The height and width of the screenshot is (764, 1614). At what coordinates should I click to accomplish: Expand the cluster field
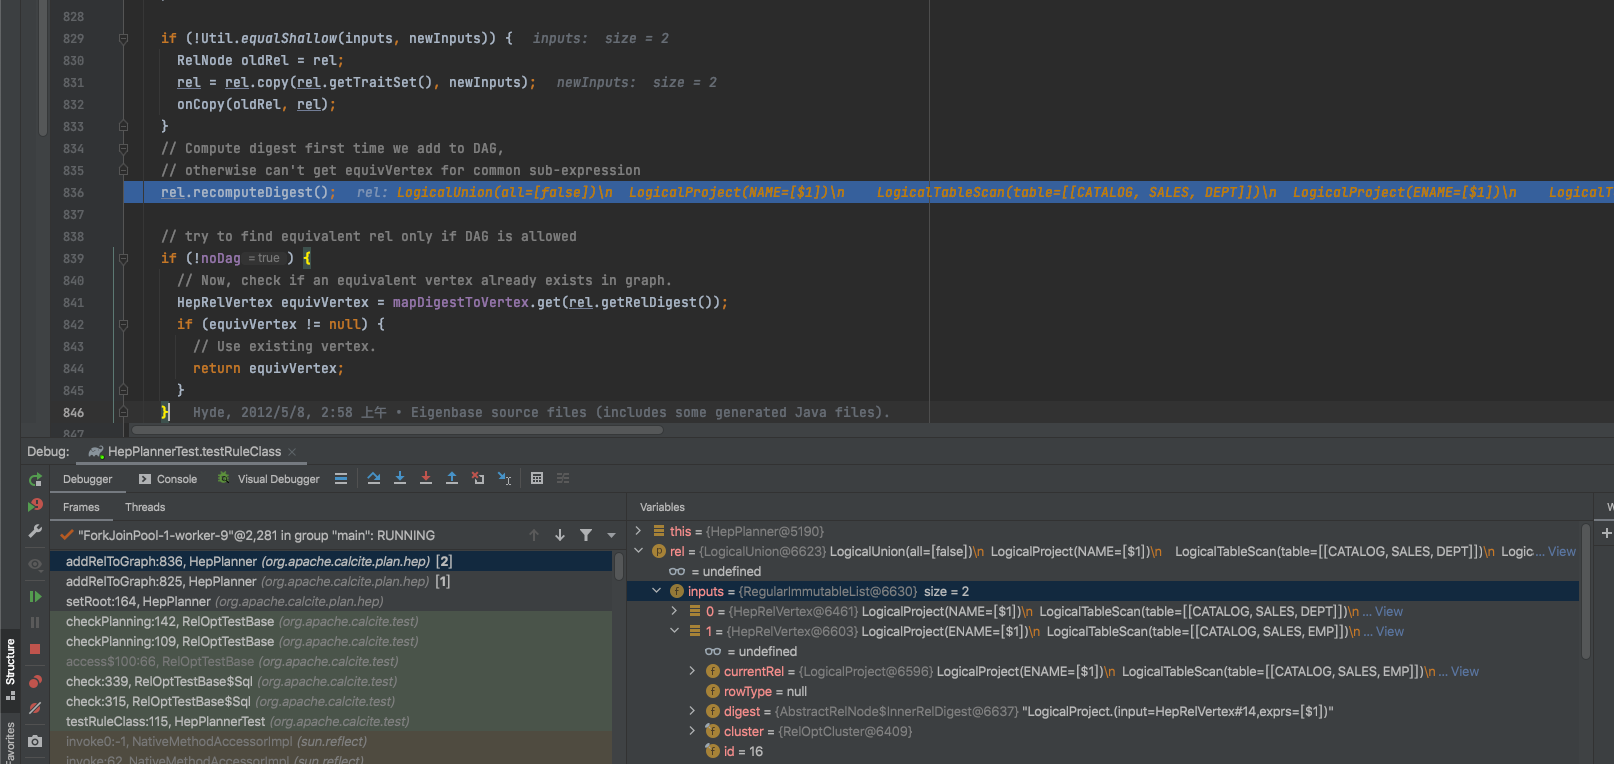[x=692, y=731]
